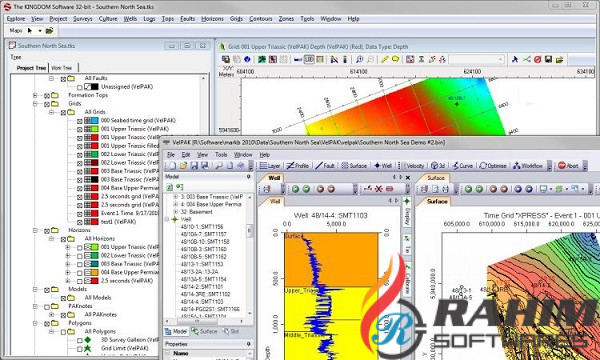The width and height of the screenshot is (600, 360).
Task: Select well 48/14-4::SMT1103 in the Model list
Action: coord(202,301)
